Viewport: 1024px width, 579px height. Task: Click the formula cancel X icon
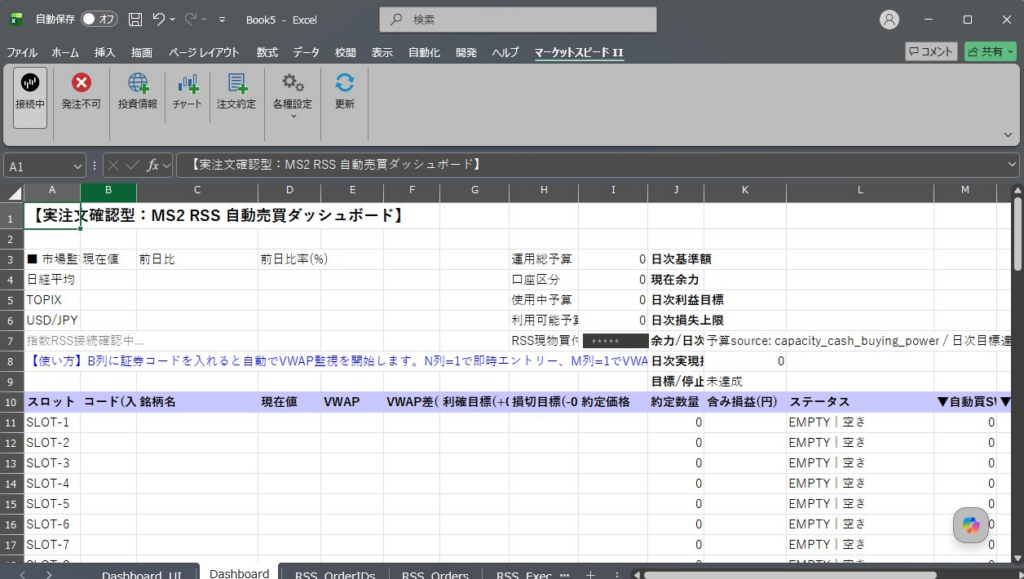pos(113,165)
